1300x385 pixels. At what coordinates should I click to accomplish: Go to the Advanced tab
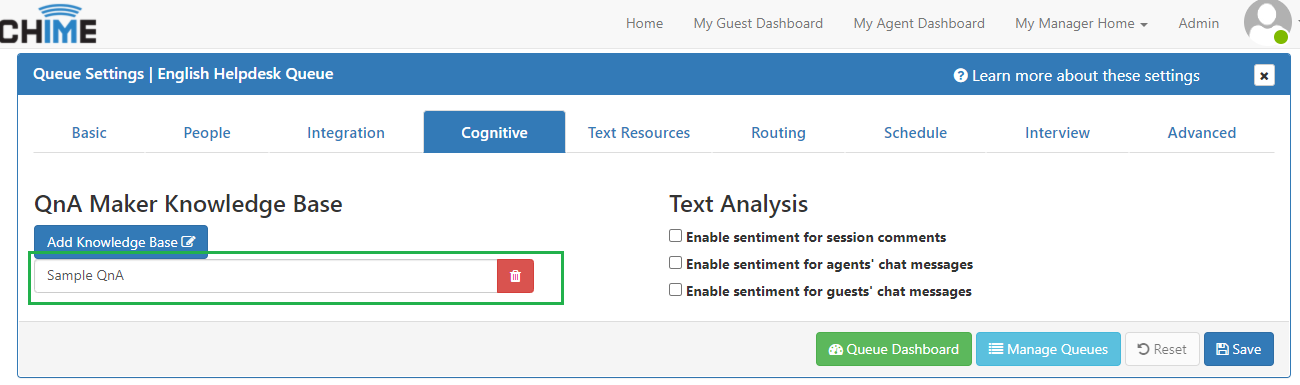(x=1202, y=132)
